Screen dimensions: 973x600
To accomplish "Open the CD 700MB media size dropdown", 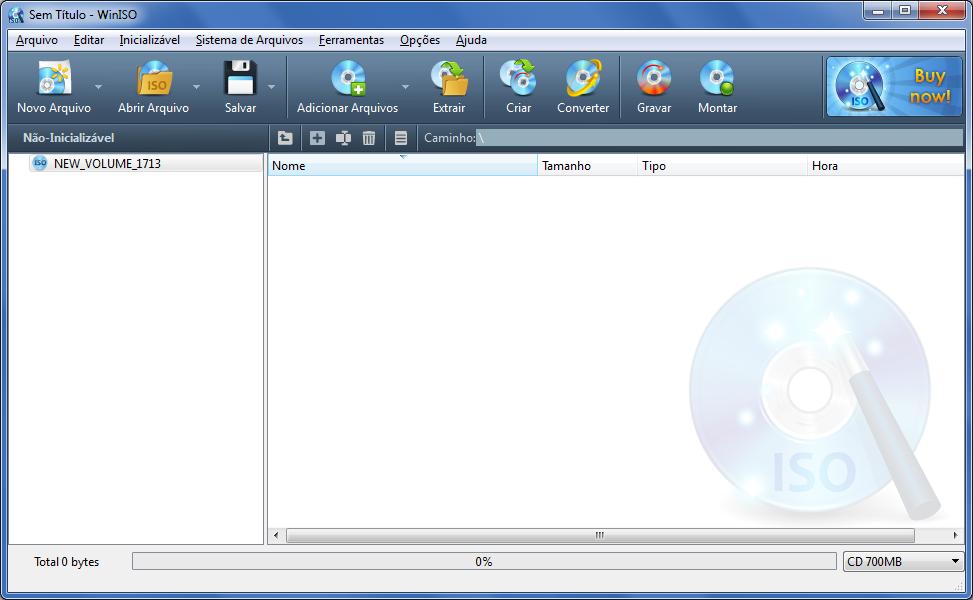I will 903,562.
